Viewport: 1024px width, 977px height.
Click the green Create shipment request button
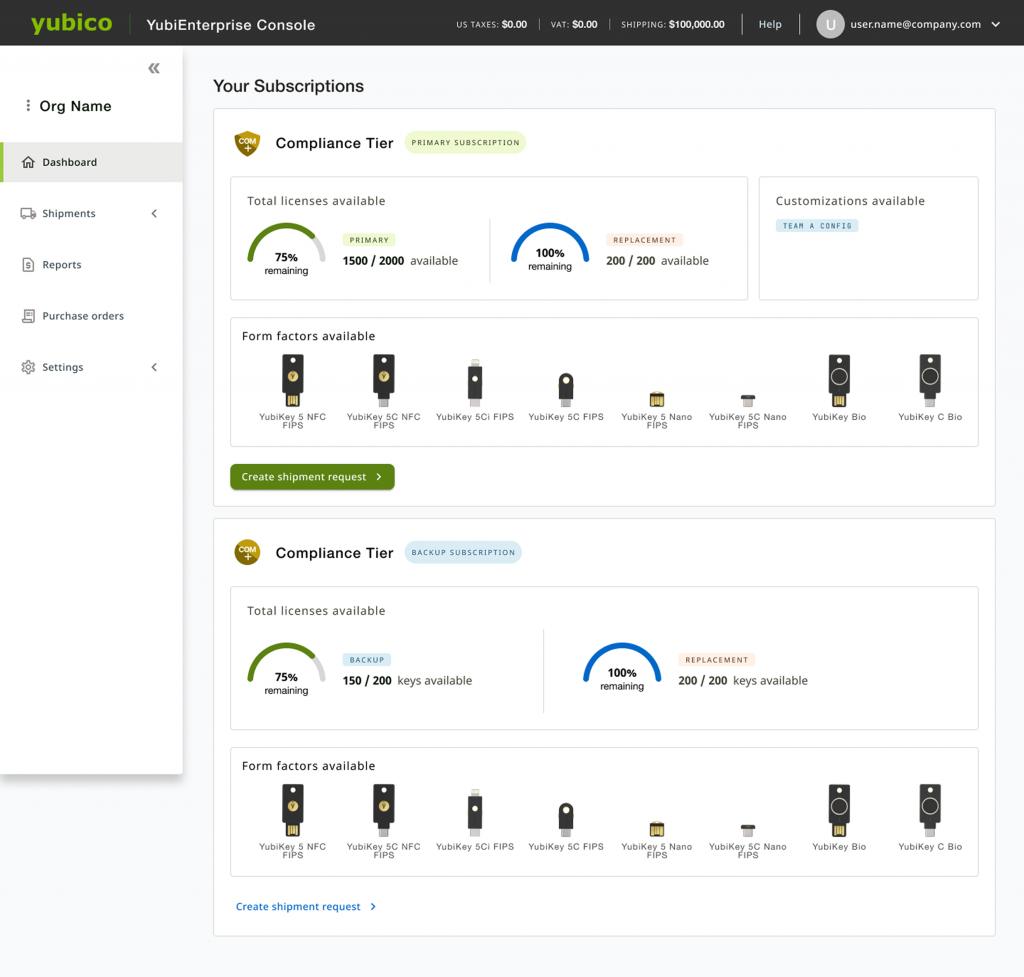point(312,477)
